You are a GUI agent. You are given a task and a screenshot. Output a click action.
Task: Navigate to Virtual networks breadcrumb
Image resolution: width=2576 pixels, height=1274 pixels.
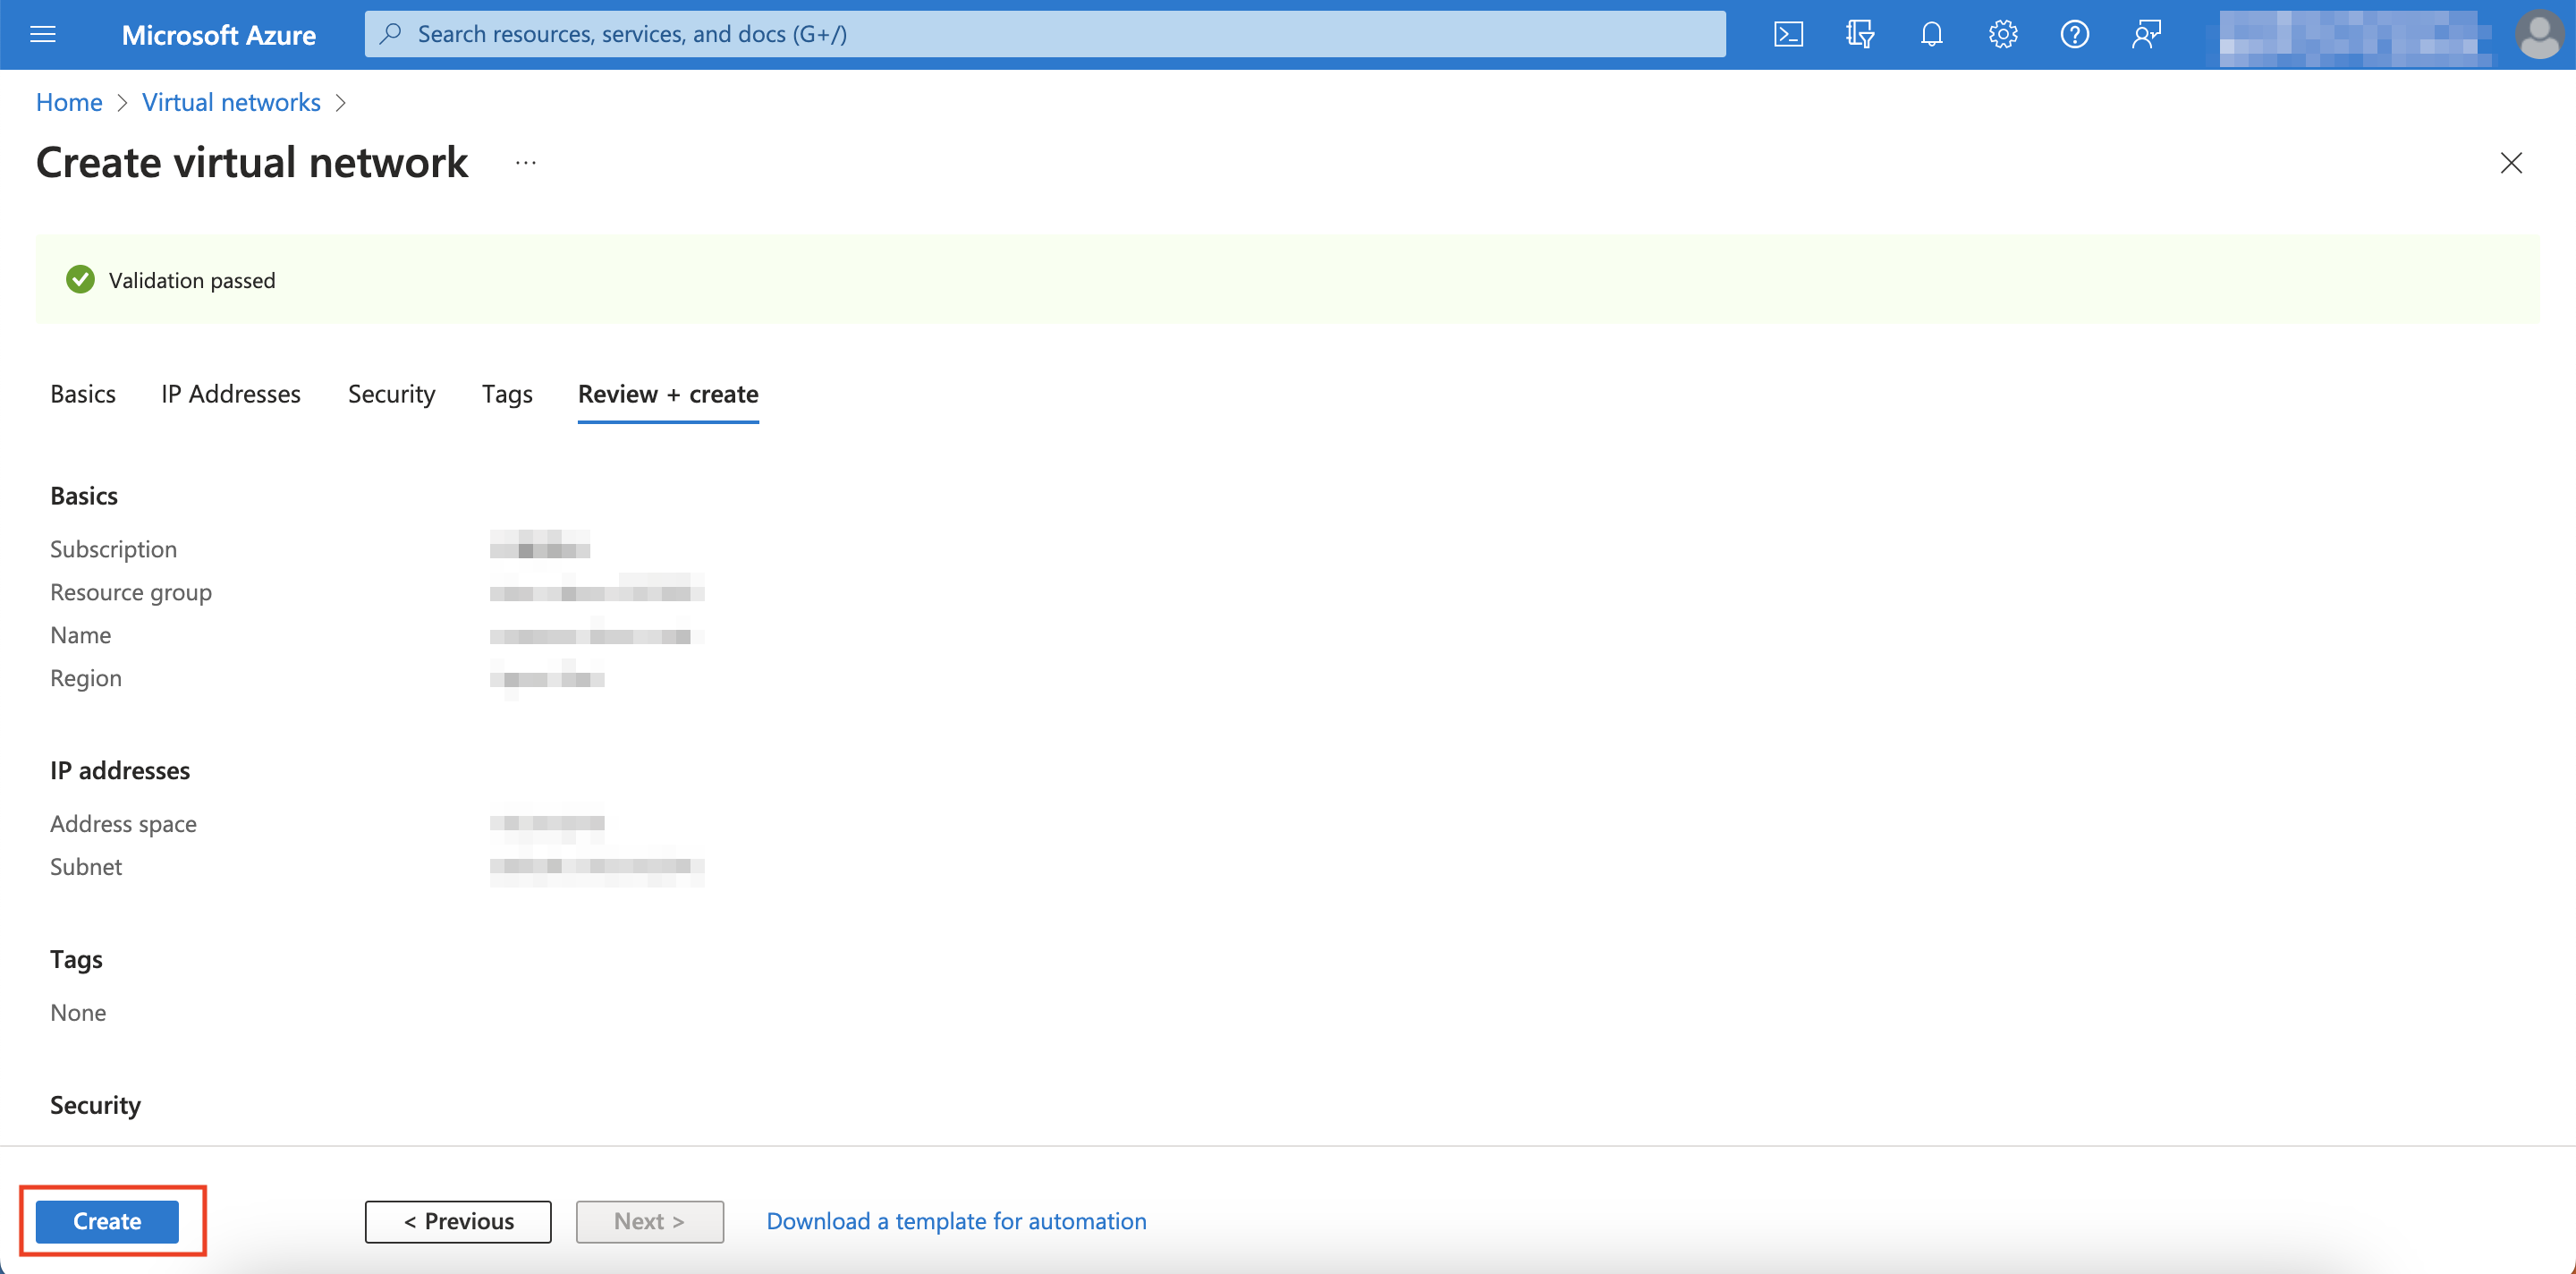(x=231, y=101)
